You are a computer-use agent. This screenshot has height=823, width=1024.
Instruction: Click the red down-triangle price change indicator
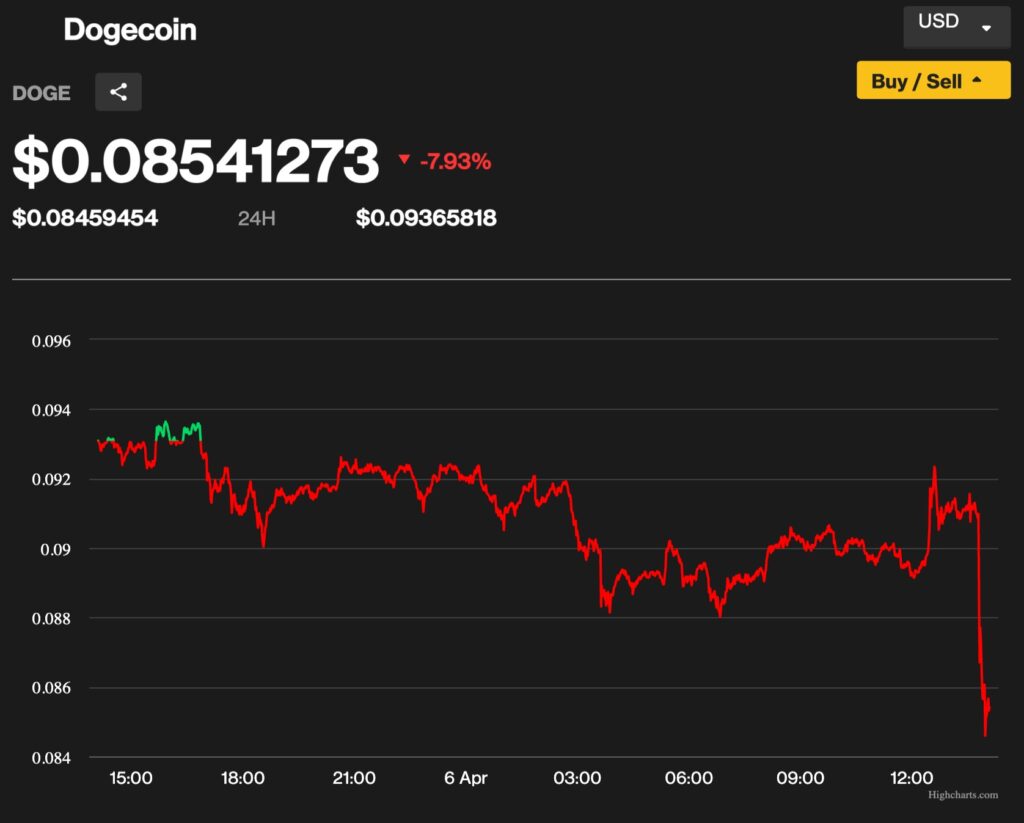point(404,160)
